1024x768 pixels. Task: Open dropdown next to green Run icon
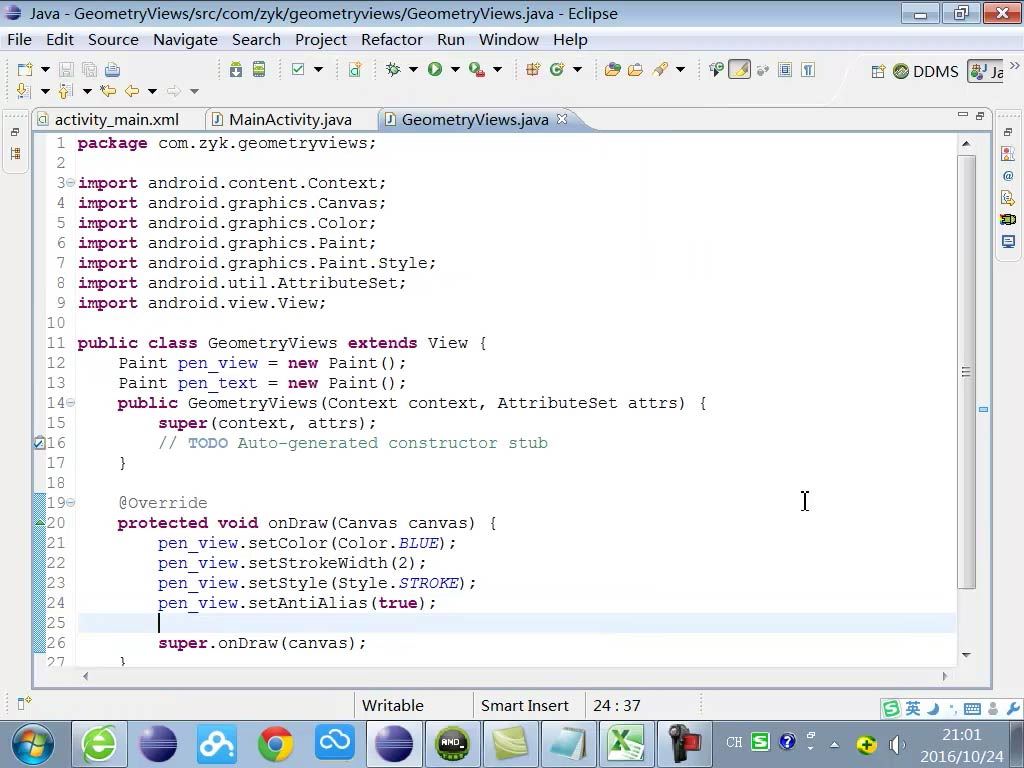tap(455, 69)
